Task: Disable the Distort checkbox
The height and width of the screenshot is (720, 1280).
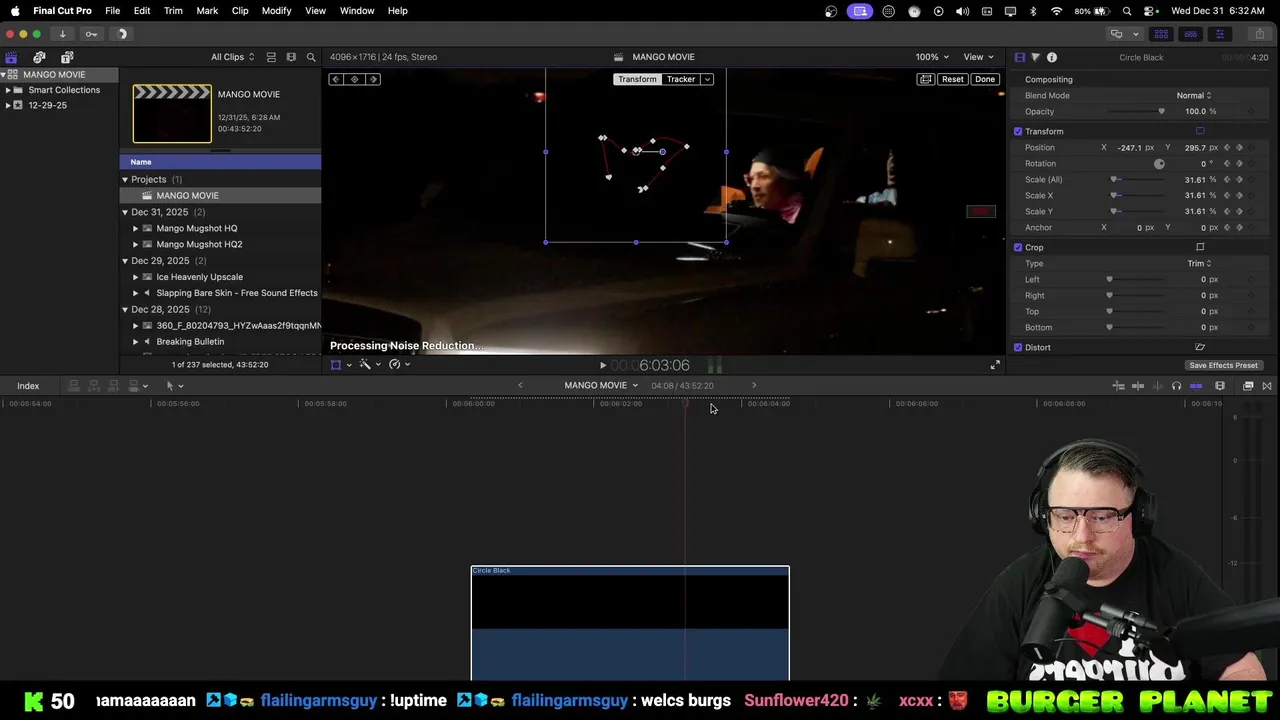Action: (1018, 347)
